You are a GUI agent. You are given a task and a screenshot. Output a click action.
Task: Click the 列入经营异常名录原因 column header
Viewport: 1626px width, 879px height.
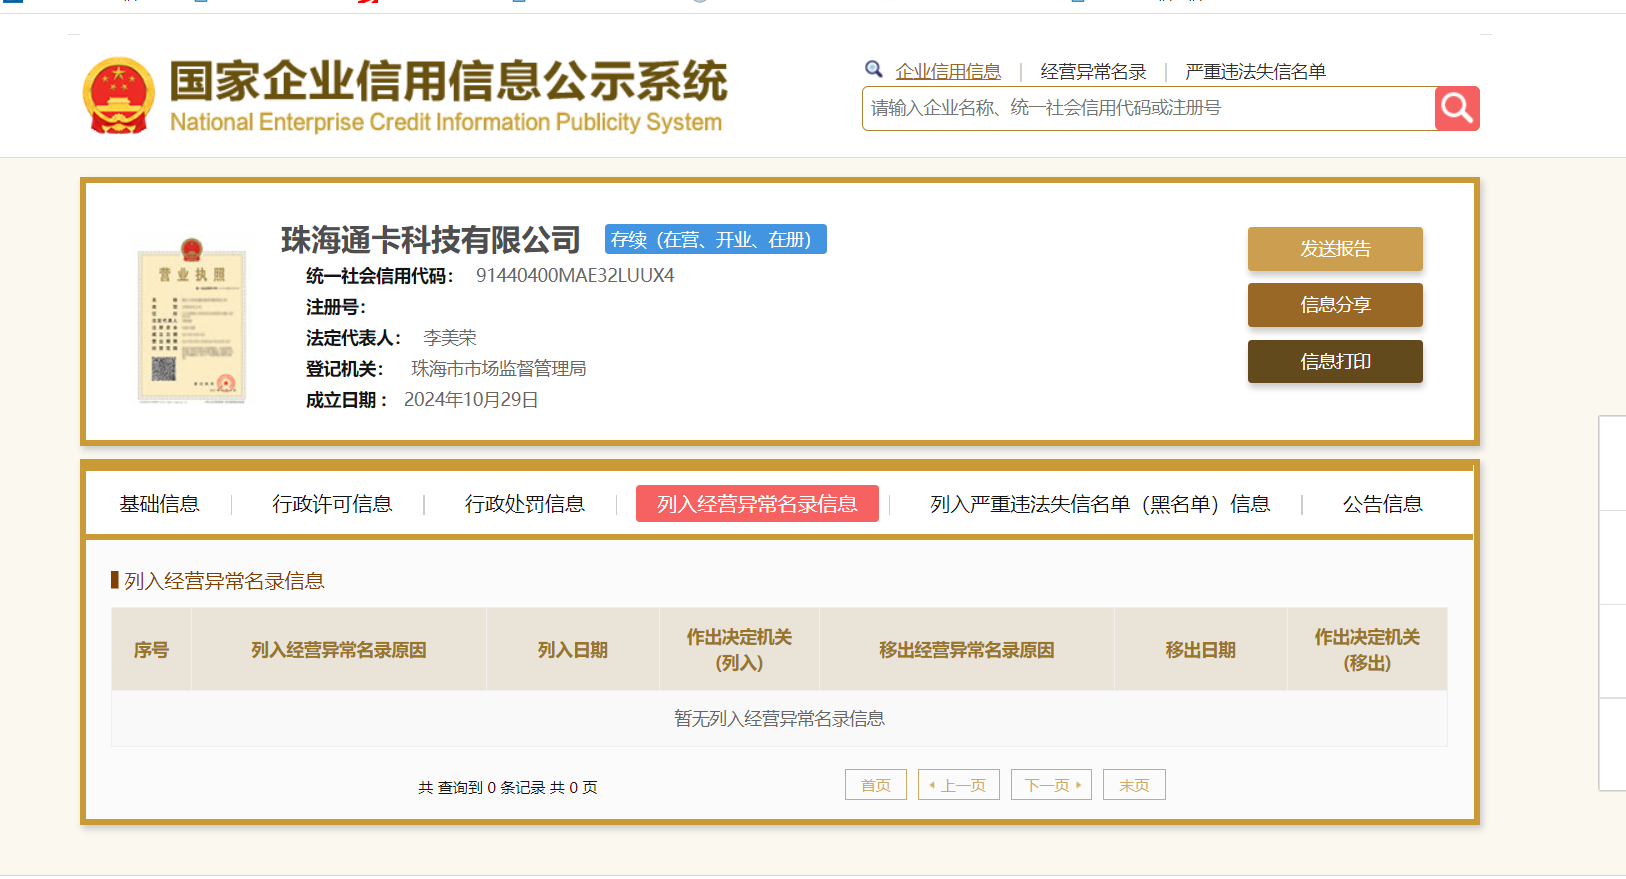pos(339,650)
